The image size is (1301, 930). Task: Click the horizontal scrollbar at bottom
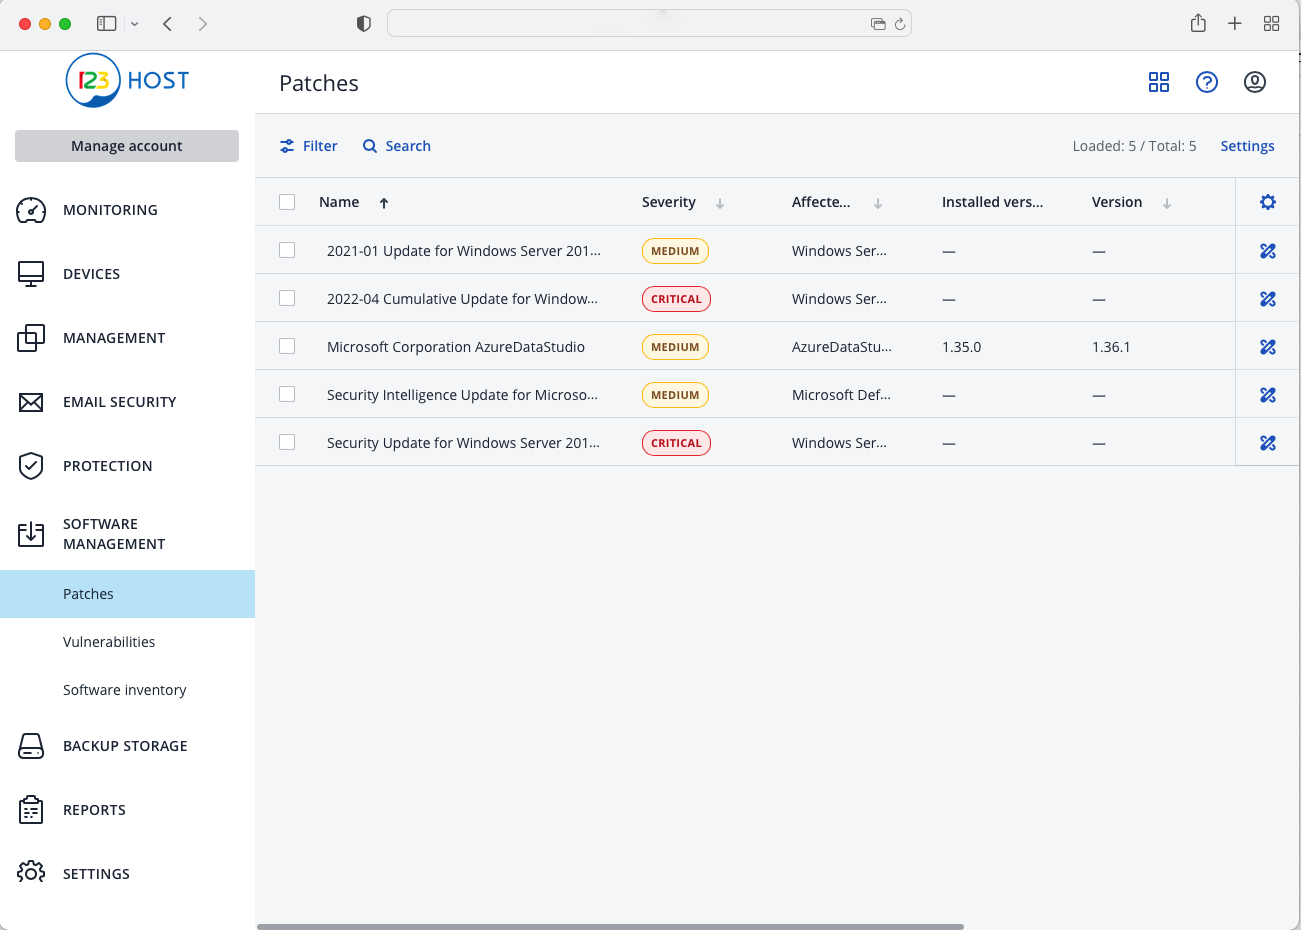coord(610,926)
